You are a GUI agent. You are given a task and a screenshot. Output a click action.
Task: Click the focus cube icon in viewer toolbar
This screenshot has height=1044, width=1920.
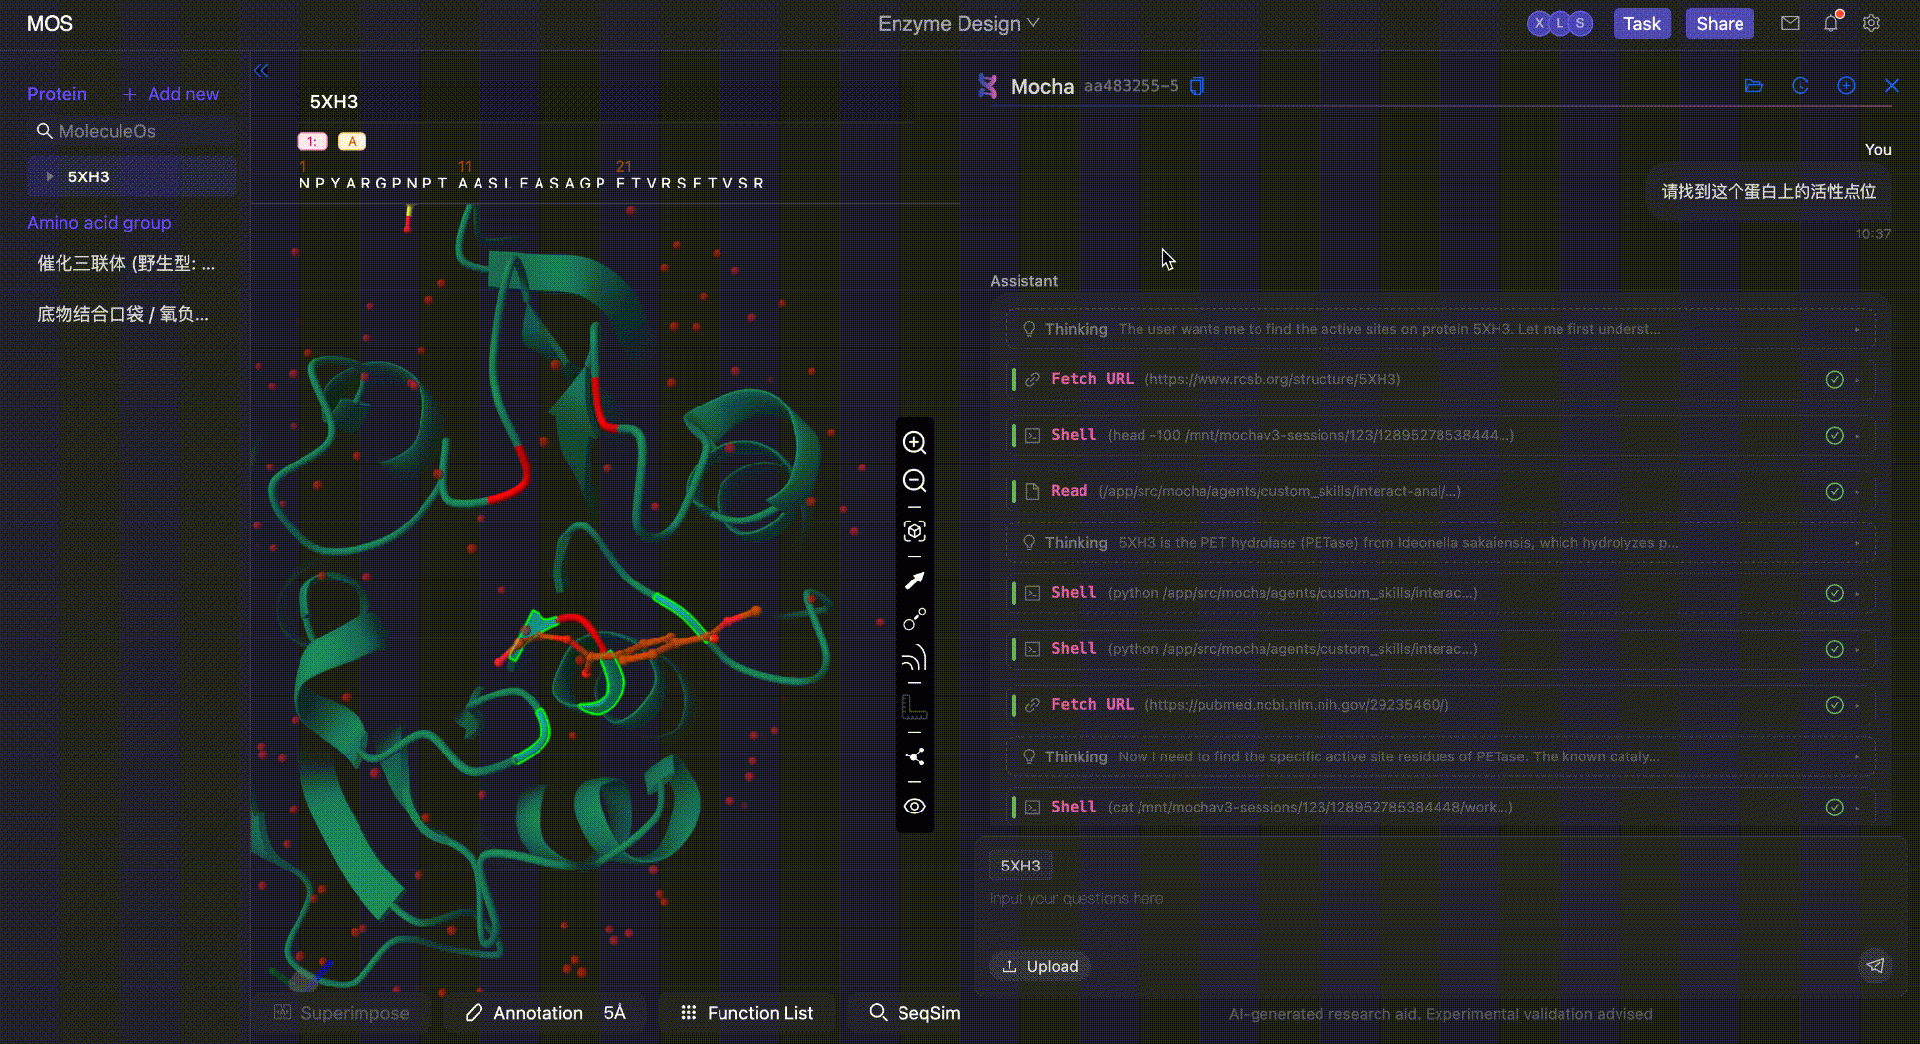click(x=914, y=531)
